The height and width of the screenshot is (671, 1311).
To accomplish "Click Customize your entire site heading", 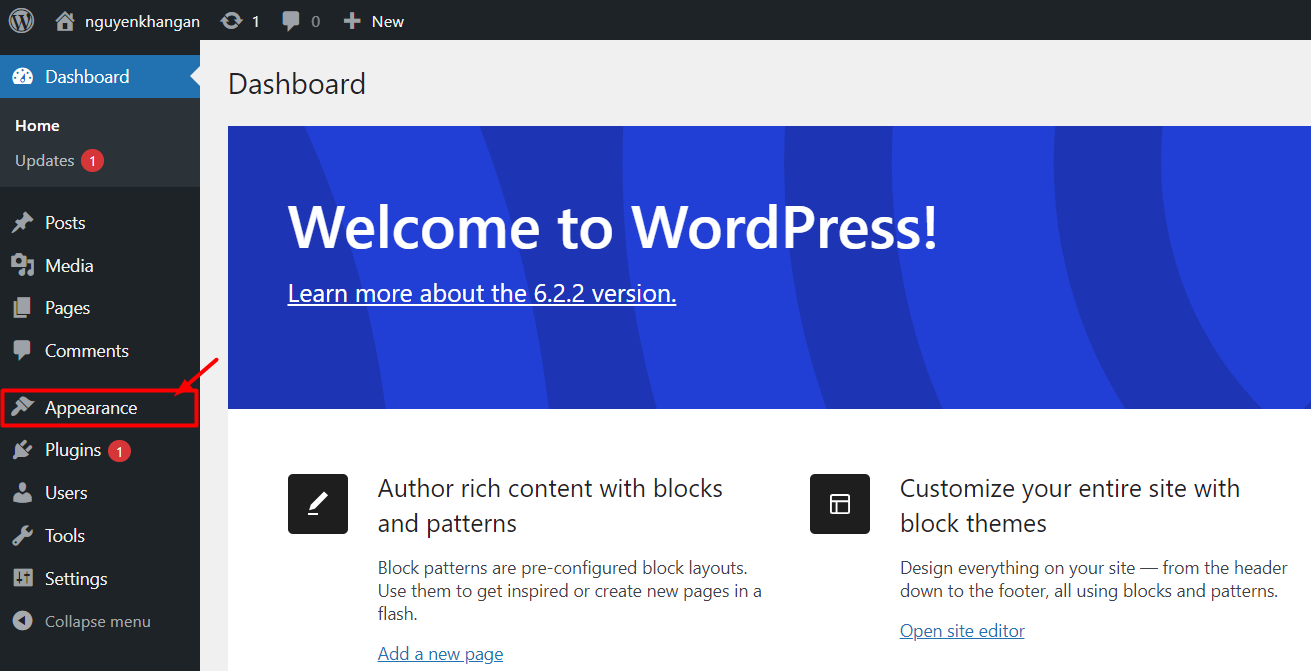I will [x=1070, y=506].
